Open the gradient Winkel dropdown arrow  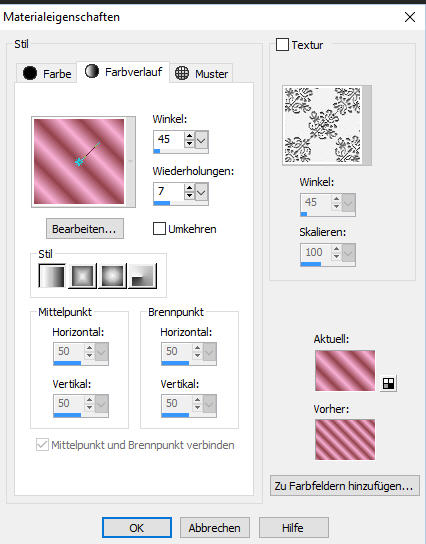pos(202,140)
